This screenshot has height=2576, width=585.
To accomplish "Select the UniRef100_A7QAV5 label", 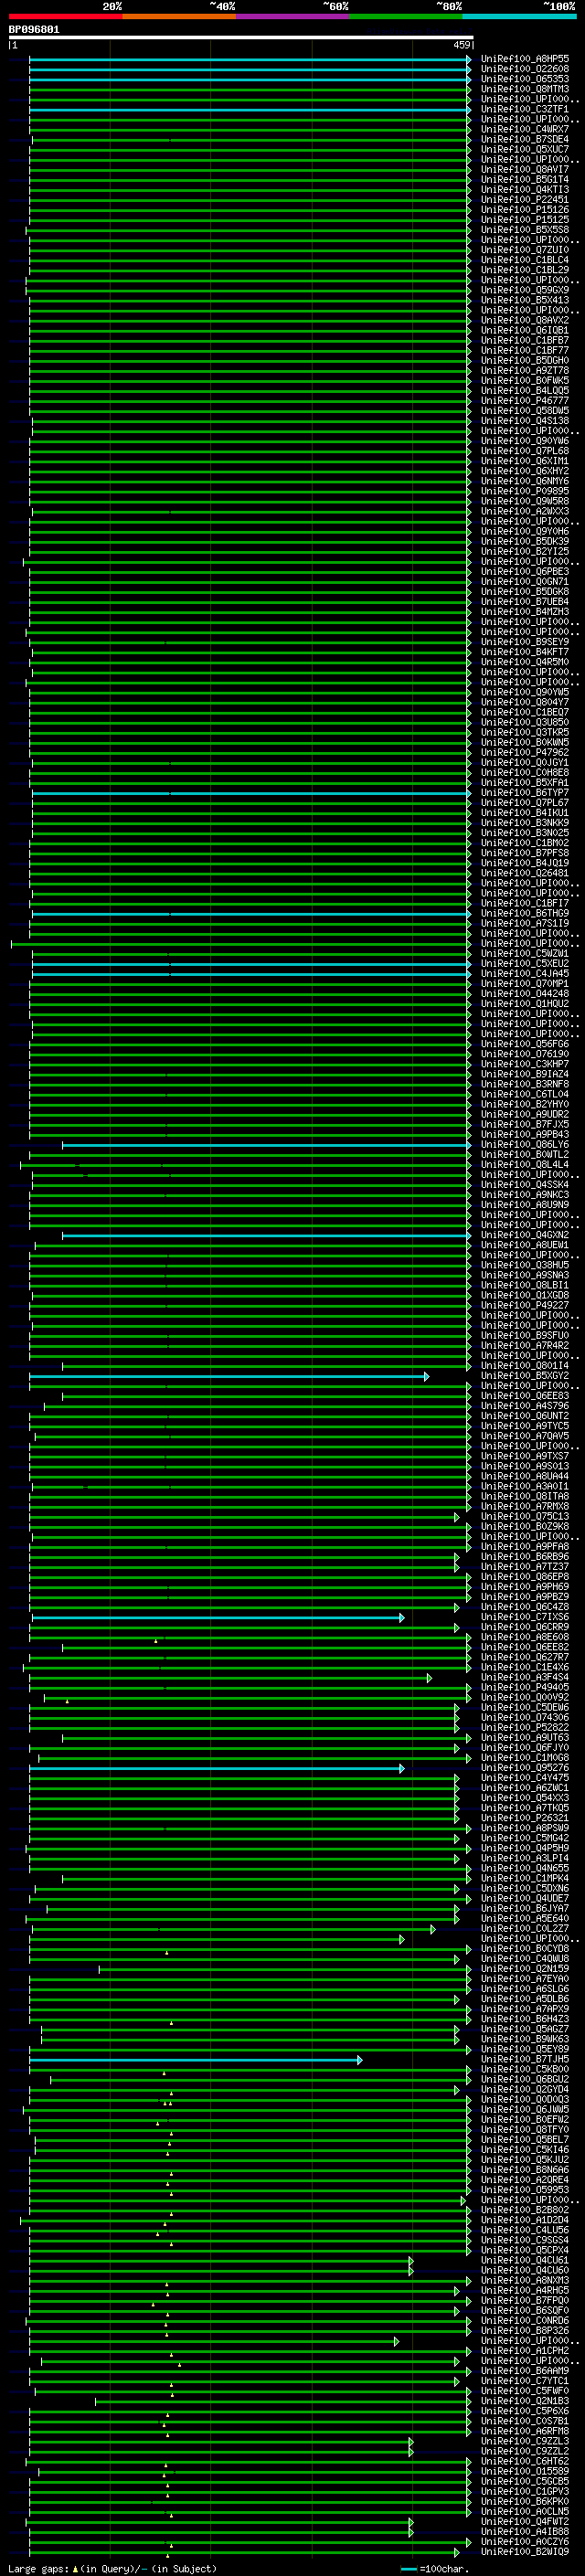I will coord(525,1436).
